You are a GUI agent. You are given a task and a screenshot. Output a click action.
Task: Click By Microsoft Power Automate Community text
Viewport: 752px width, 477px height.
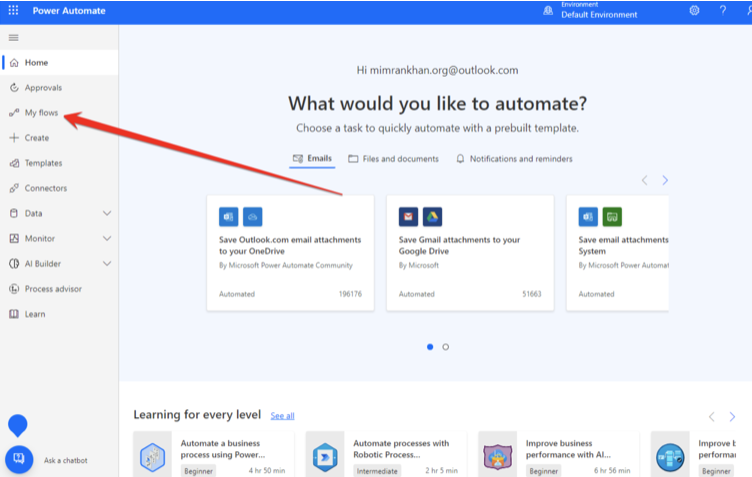(286, 265)
